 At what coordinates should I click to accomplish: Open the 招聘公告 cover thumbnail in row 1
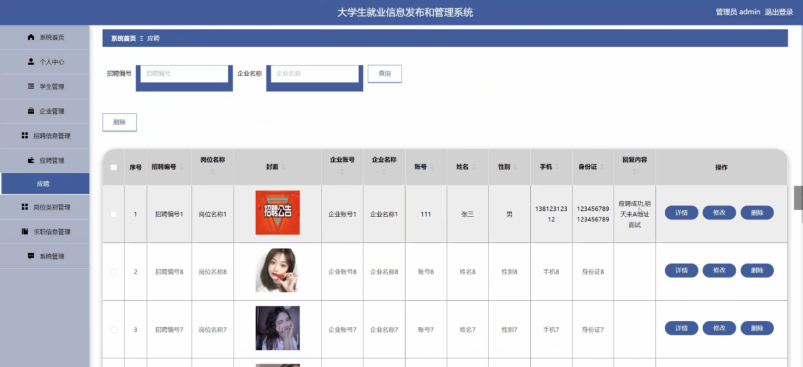click(278, 212)
